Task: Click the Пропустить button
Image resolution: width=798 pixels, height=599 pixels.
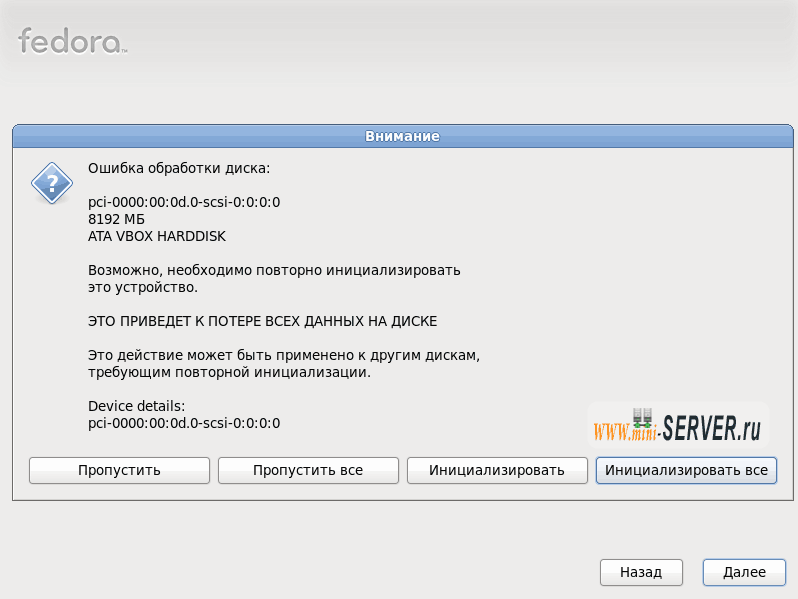Action: click(x=119, y=470)
